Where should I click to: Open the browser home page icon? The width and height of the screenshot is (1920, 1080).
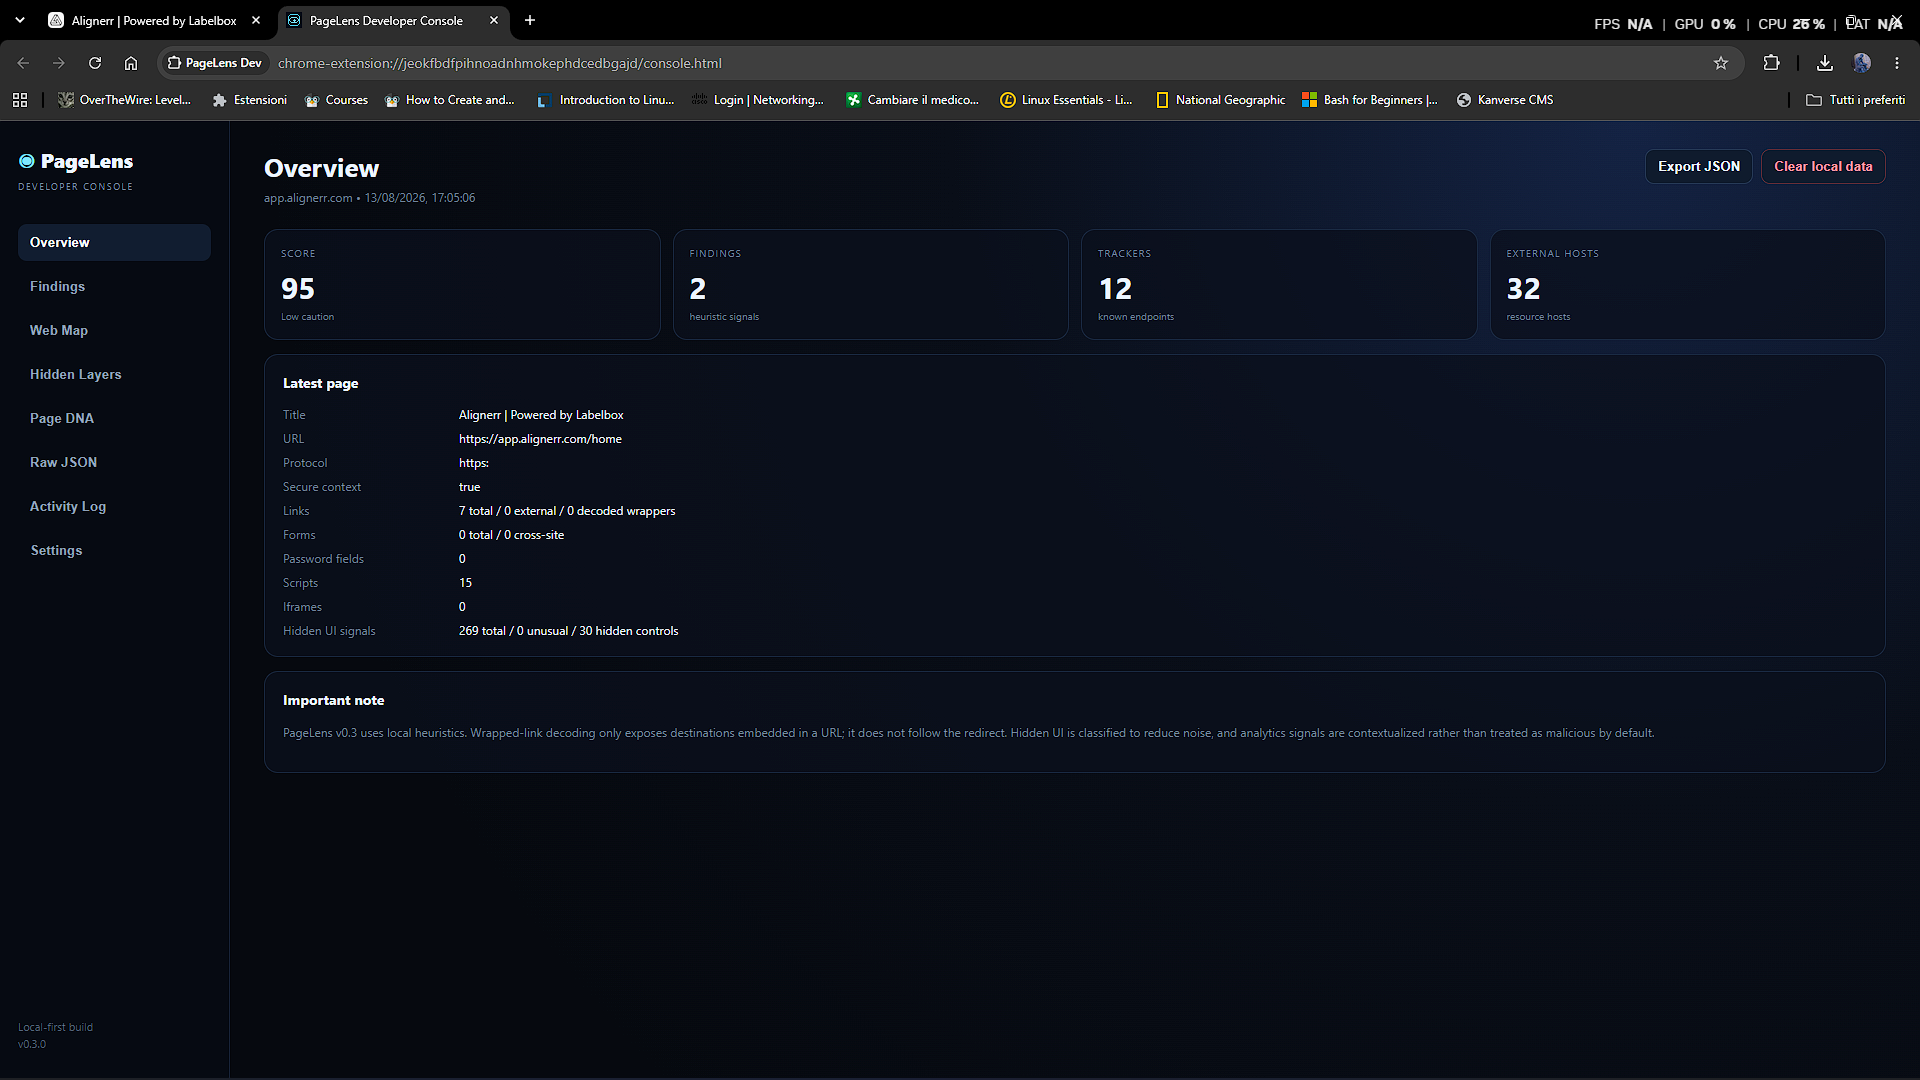coord(131,63)
